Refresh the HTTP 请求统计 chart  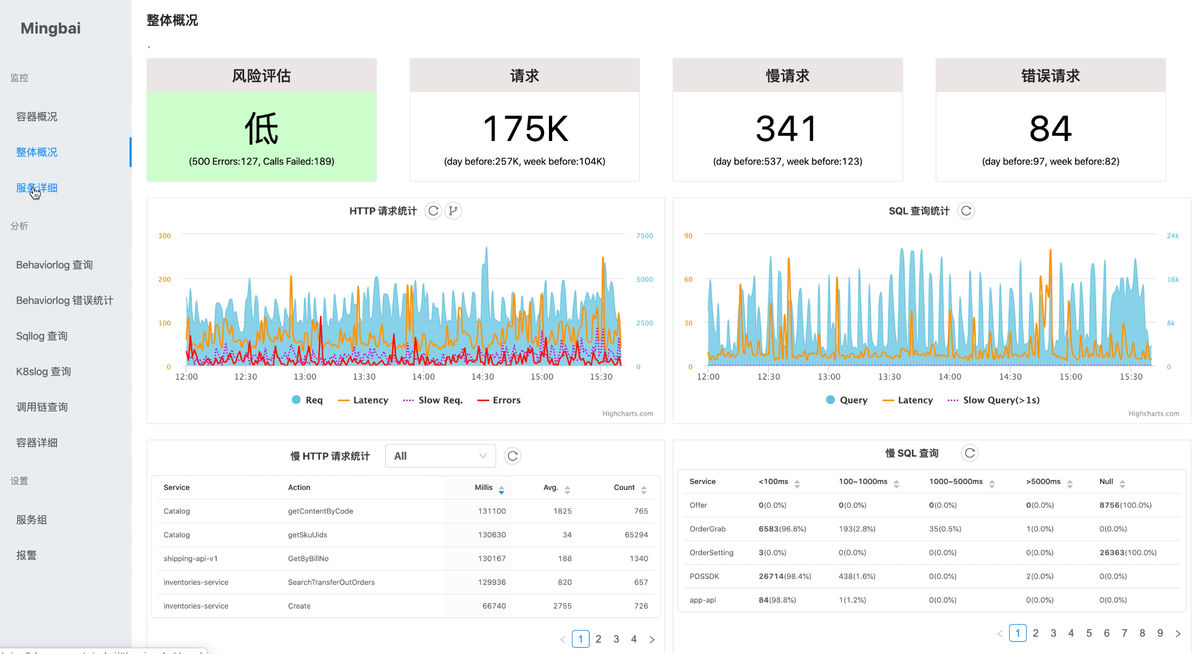click(433, 211)
